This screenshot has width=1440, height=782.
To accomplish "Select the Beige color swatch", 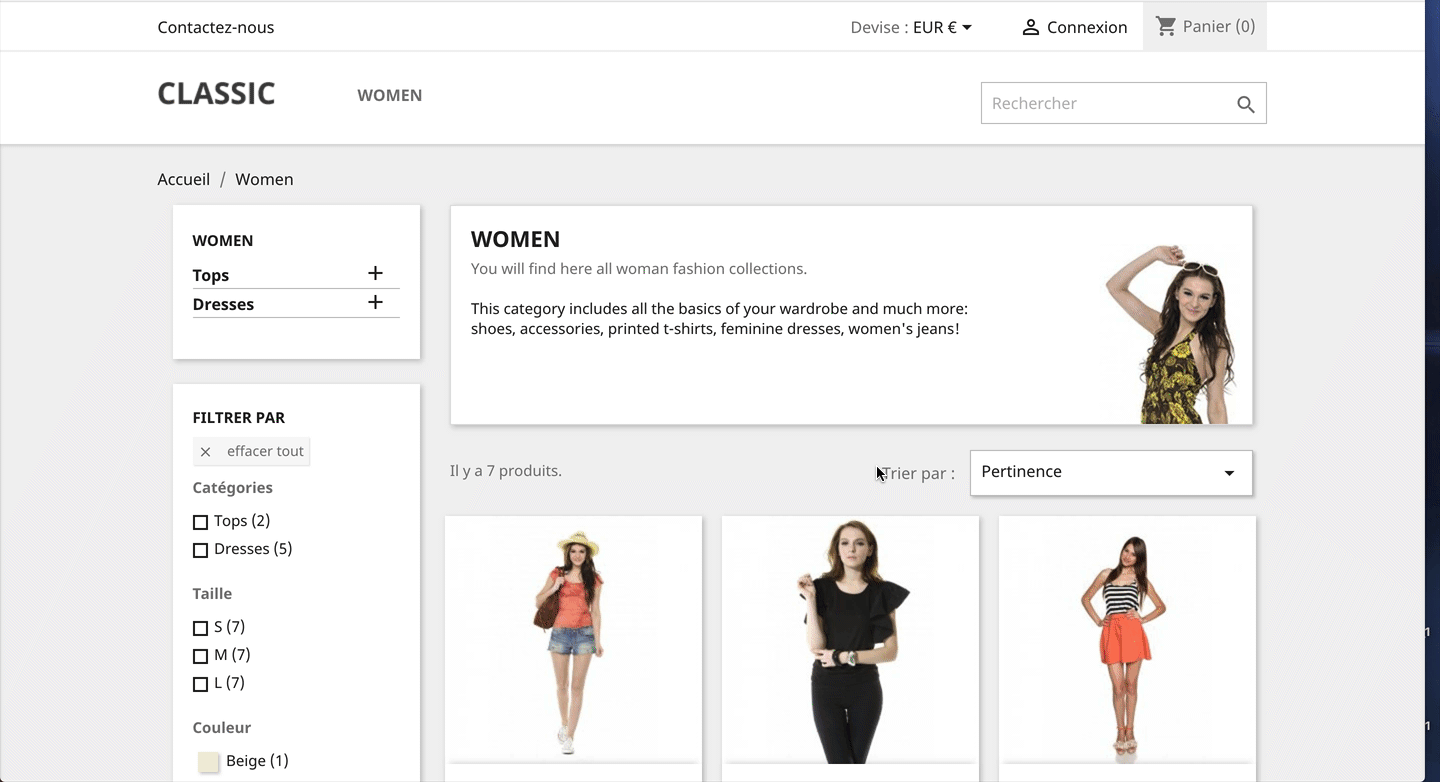I will pyautogui.click(x=208, y=761).
